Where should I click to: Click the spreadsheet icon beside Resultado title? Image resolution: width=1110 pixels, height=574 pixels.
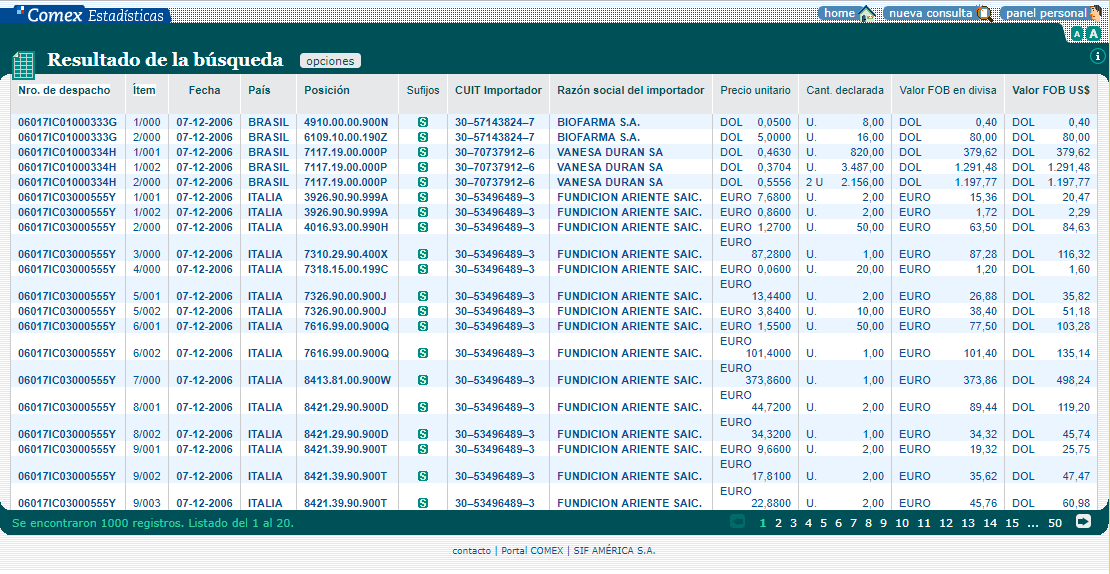(23, 65)
